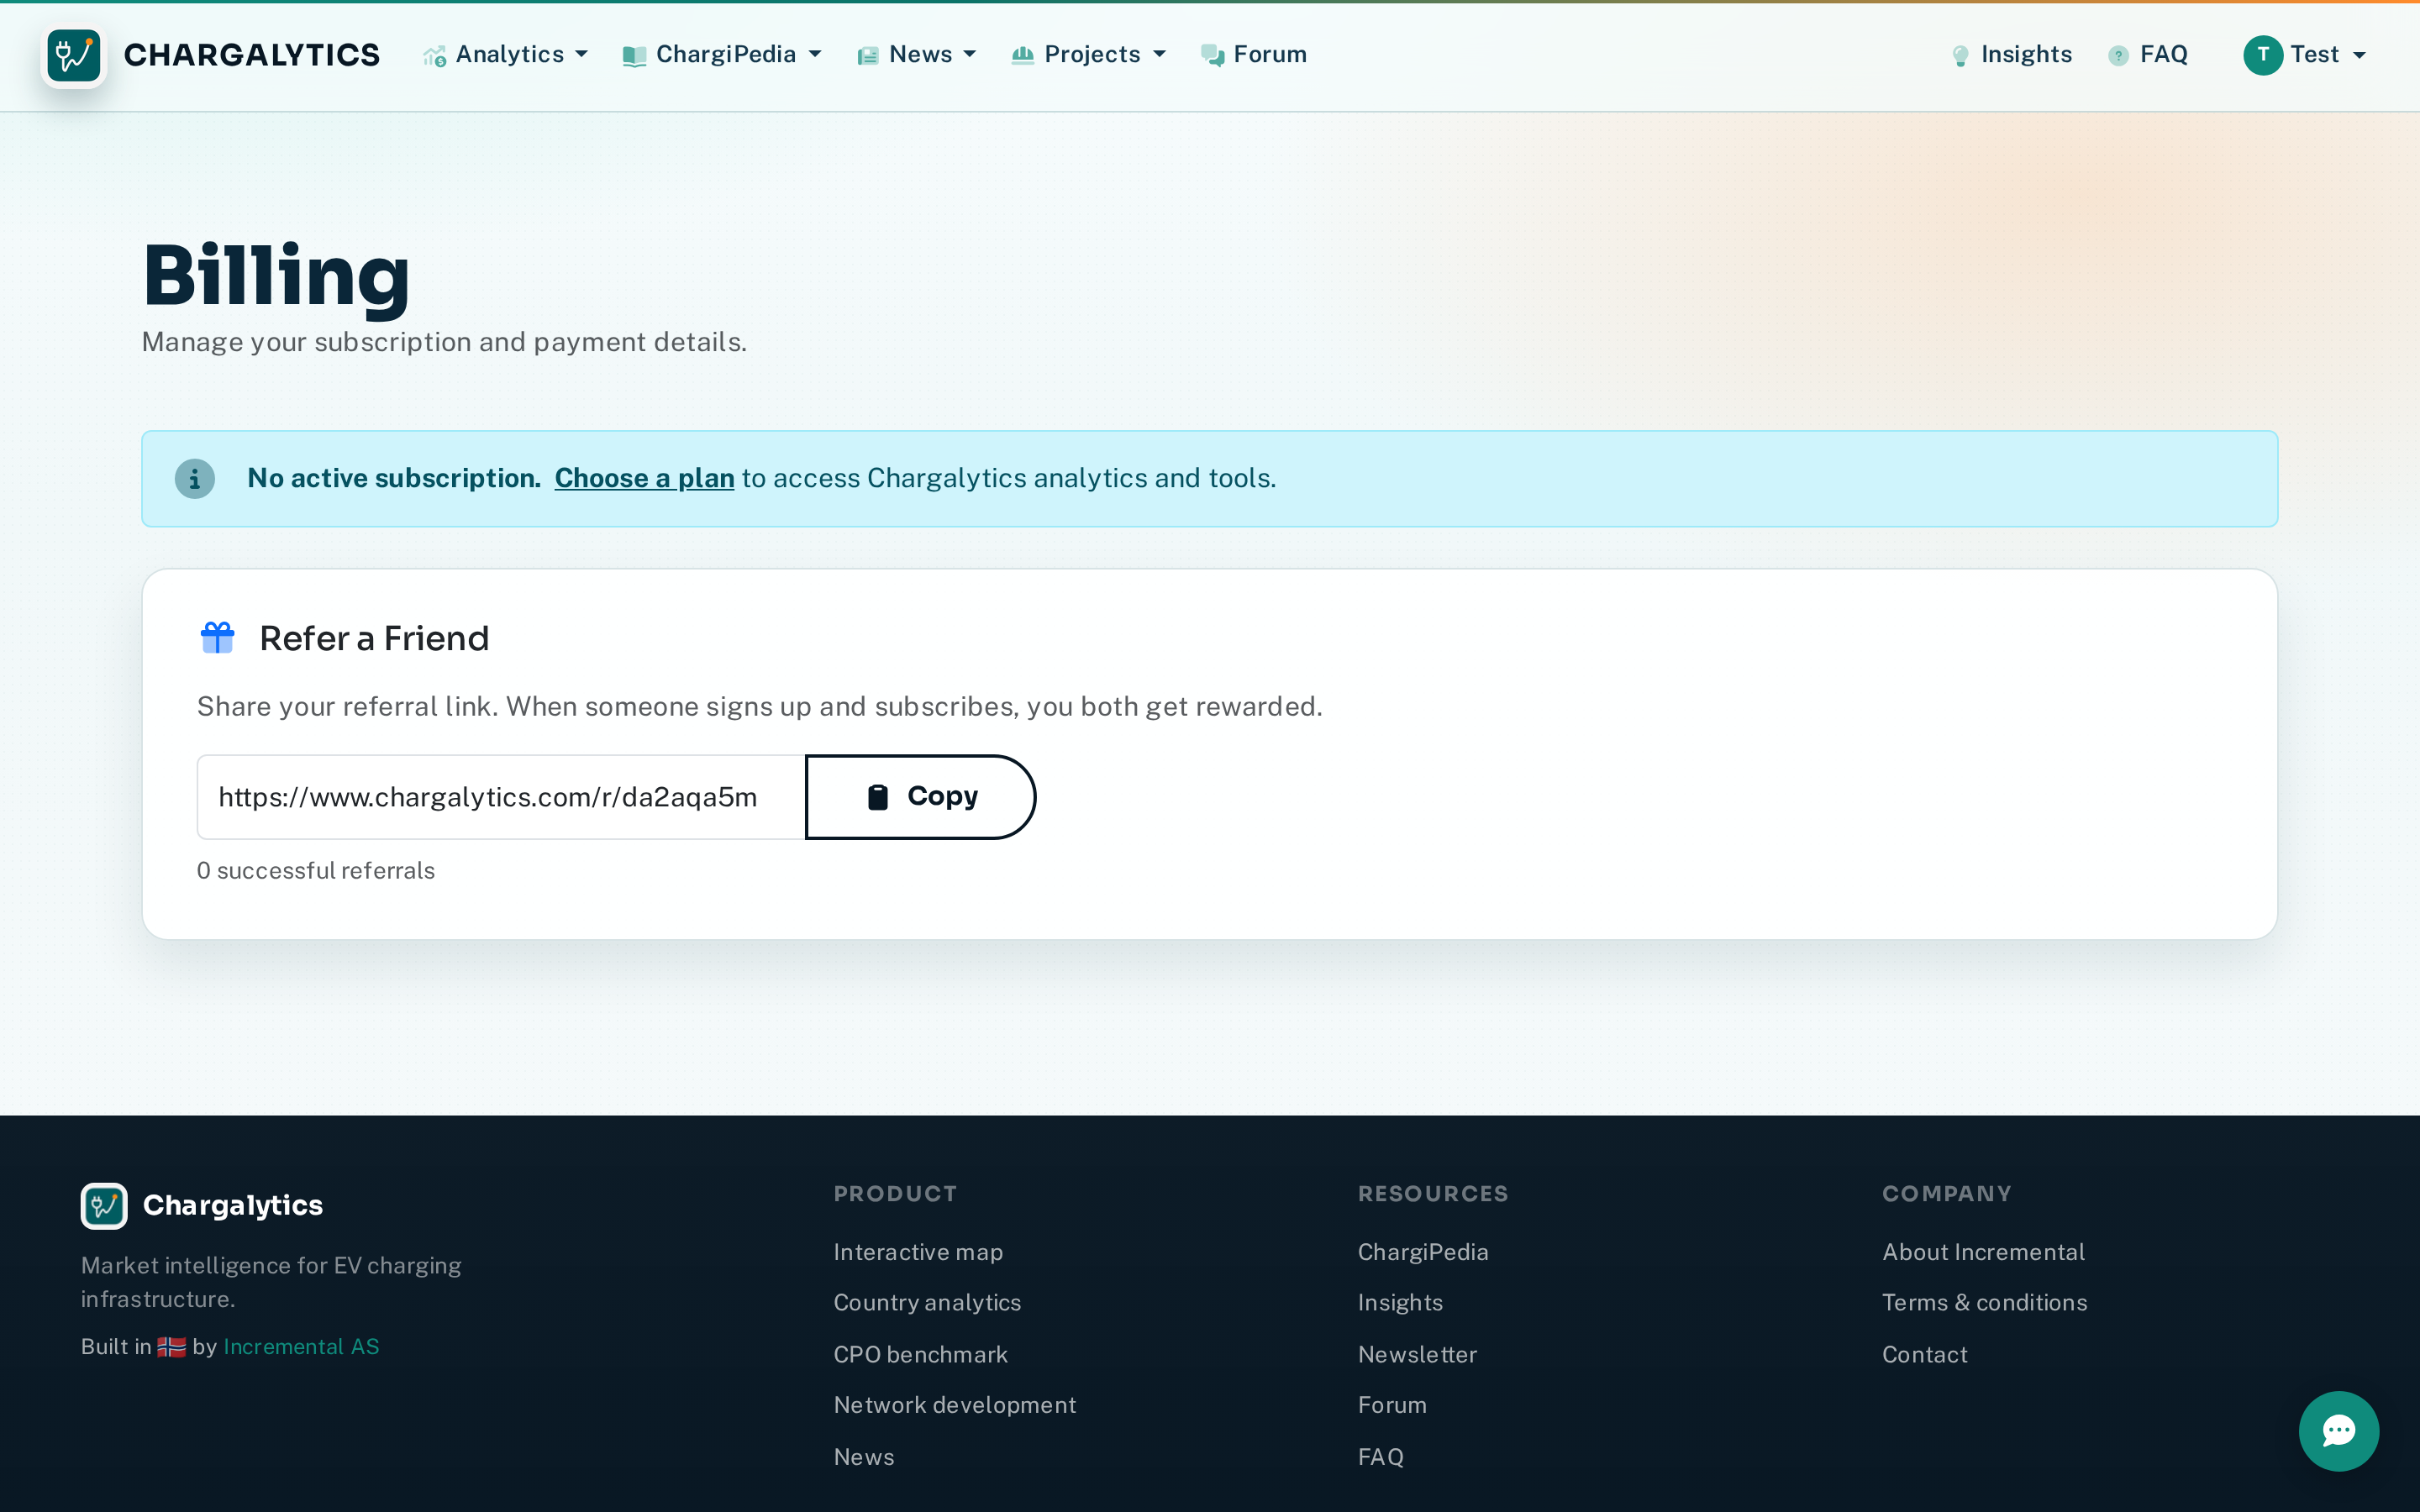Image resolution: width=2420 pixels, height=1512 pixels.
Task: Open CPO benchmark footer link
Action: (920, 1355)
